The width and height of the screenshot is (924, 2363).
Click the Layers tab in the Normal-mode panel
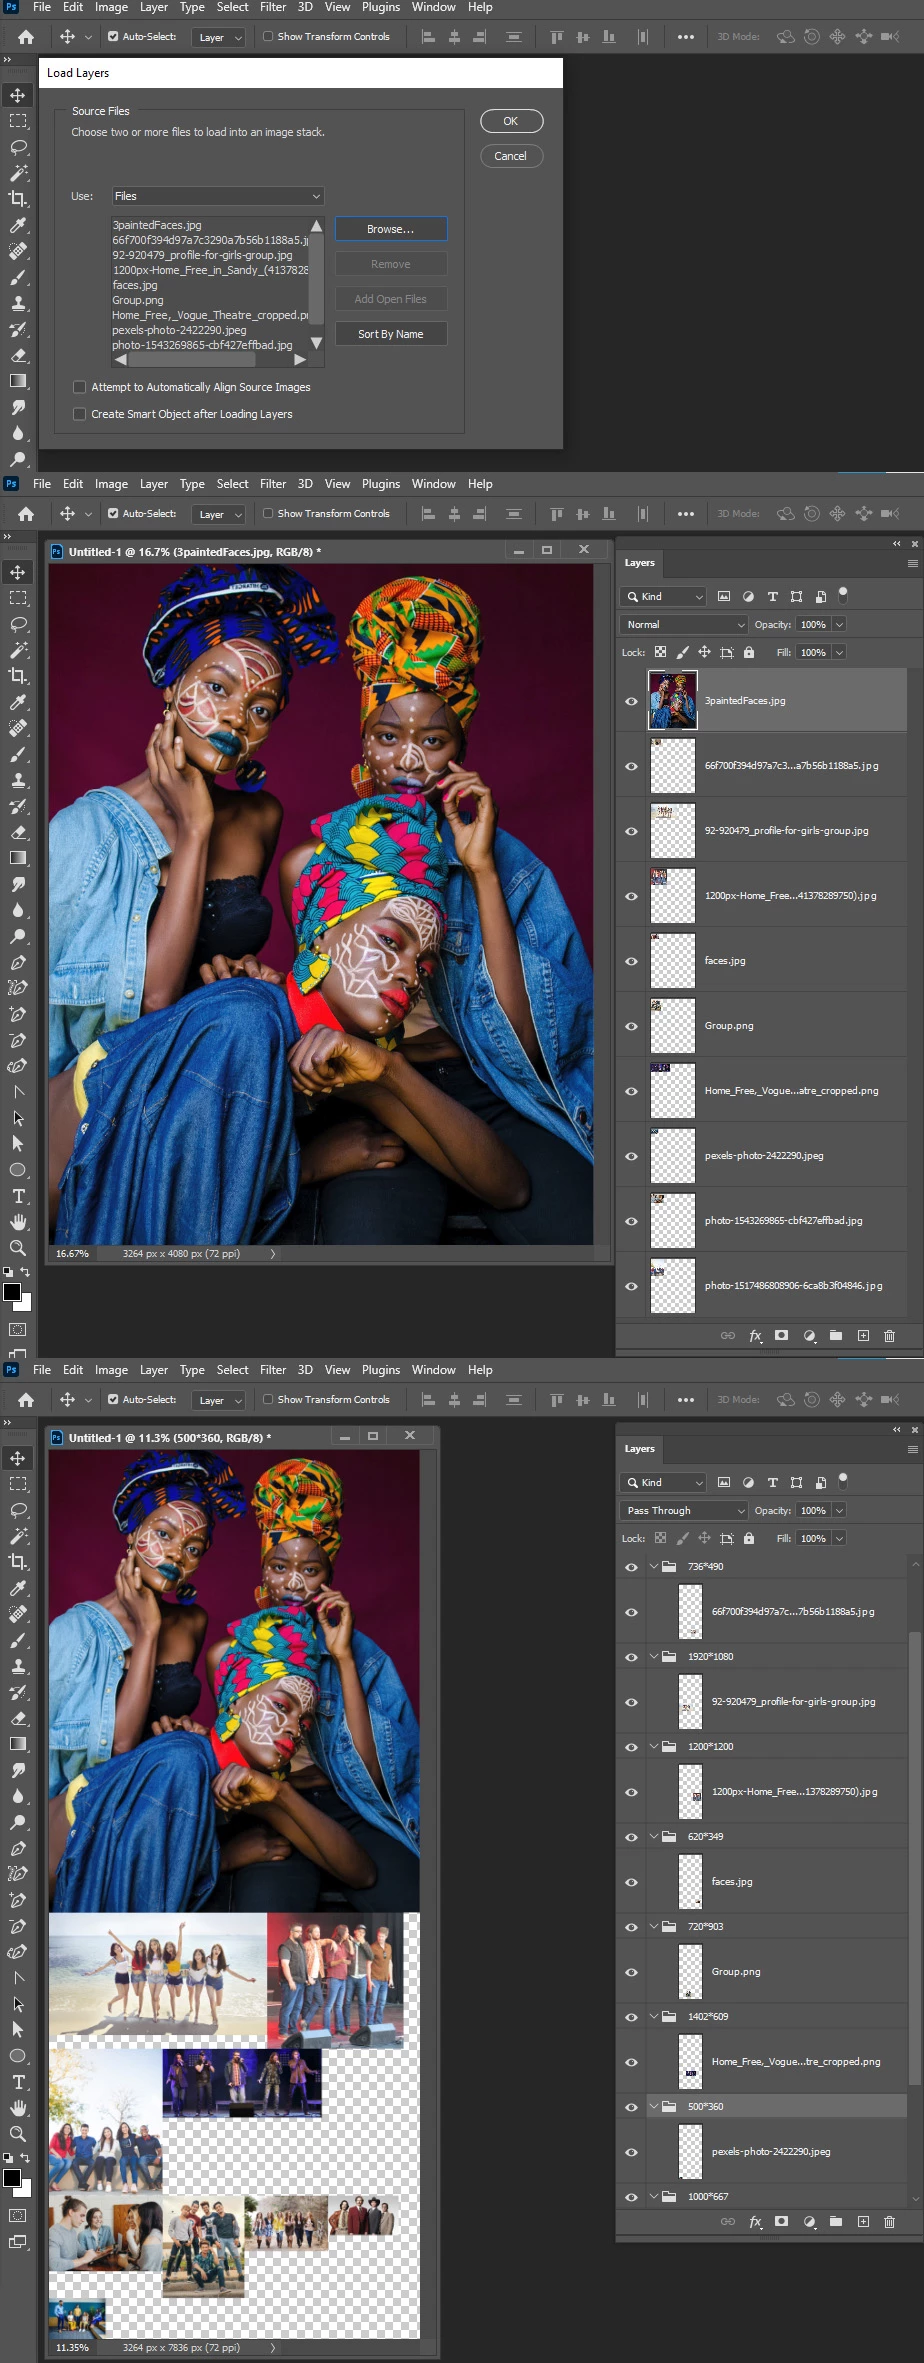(x=640, y=563)
